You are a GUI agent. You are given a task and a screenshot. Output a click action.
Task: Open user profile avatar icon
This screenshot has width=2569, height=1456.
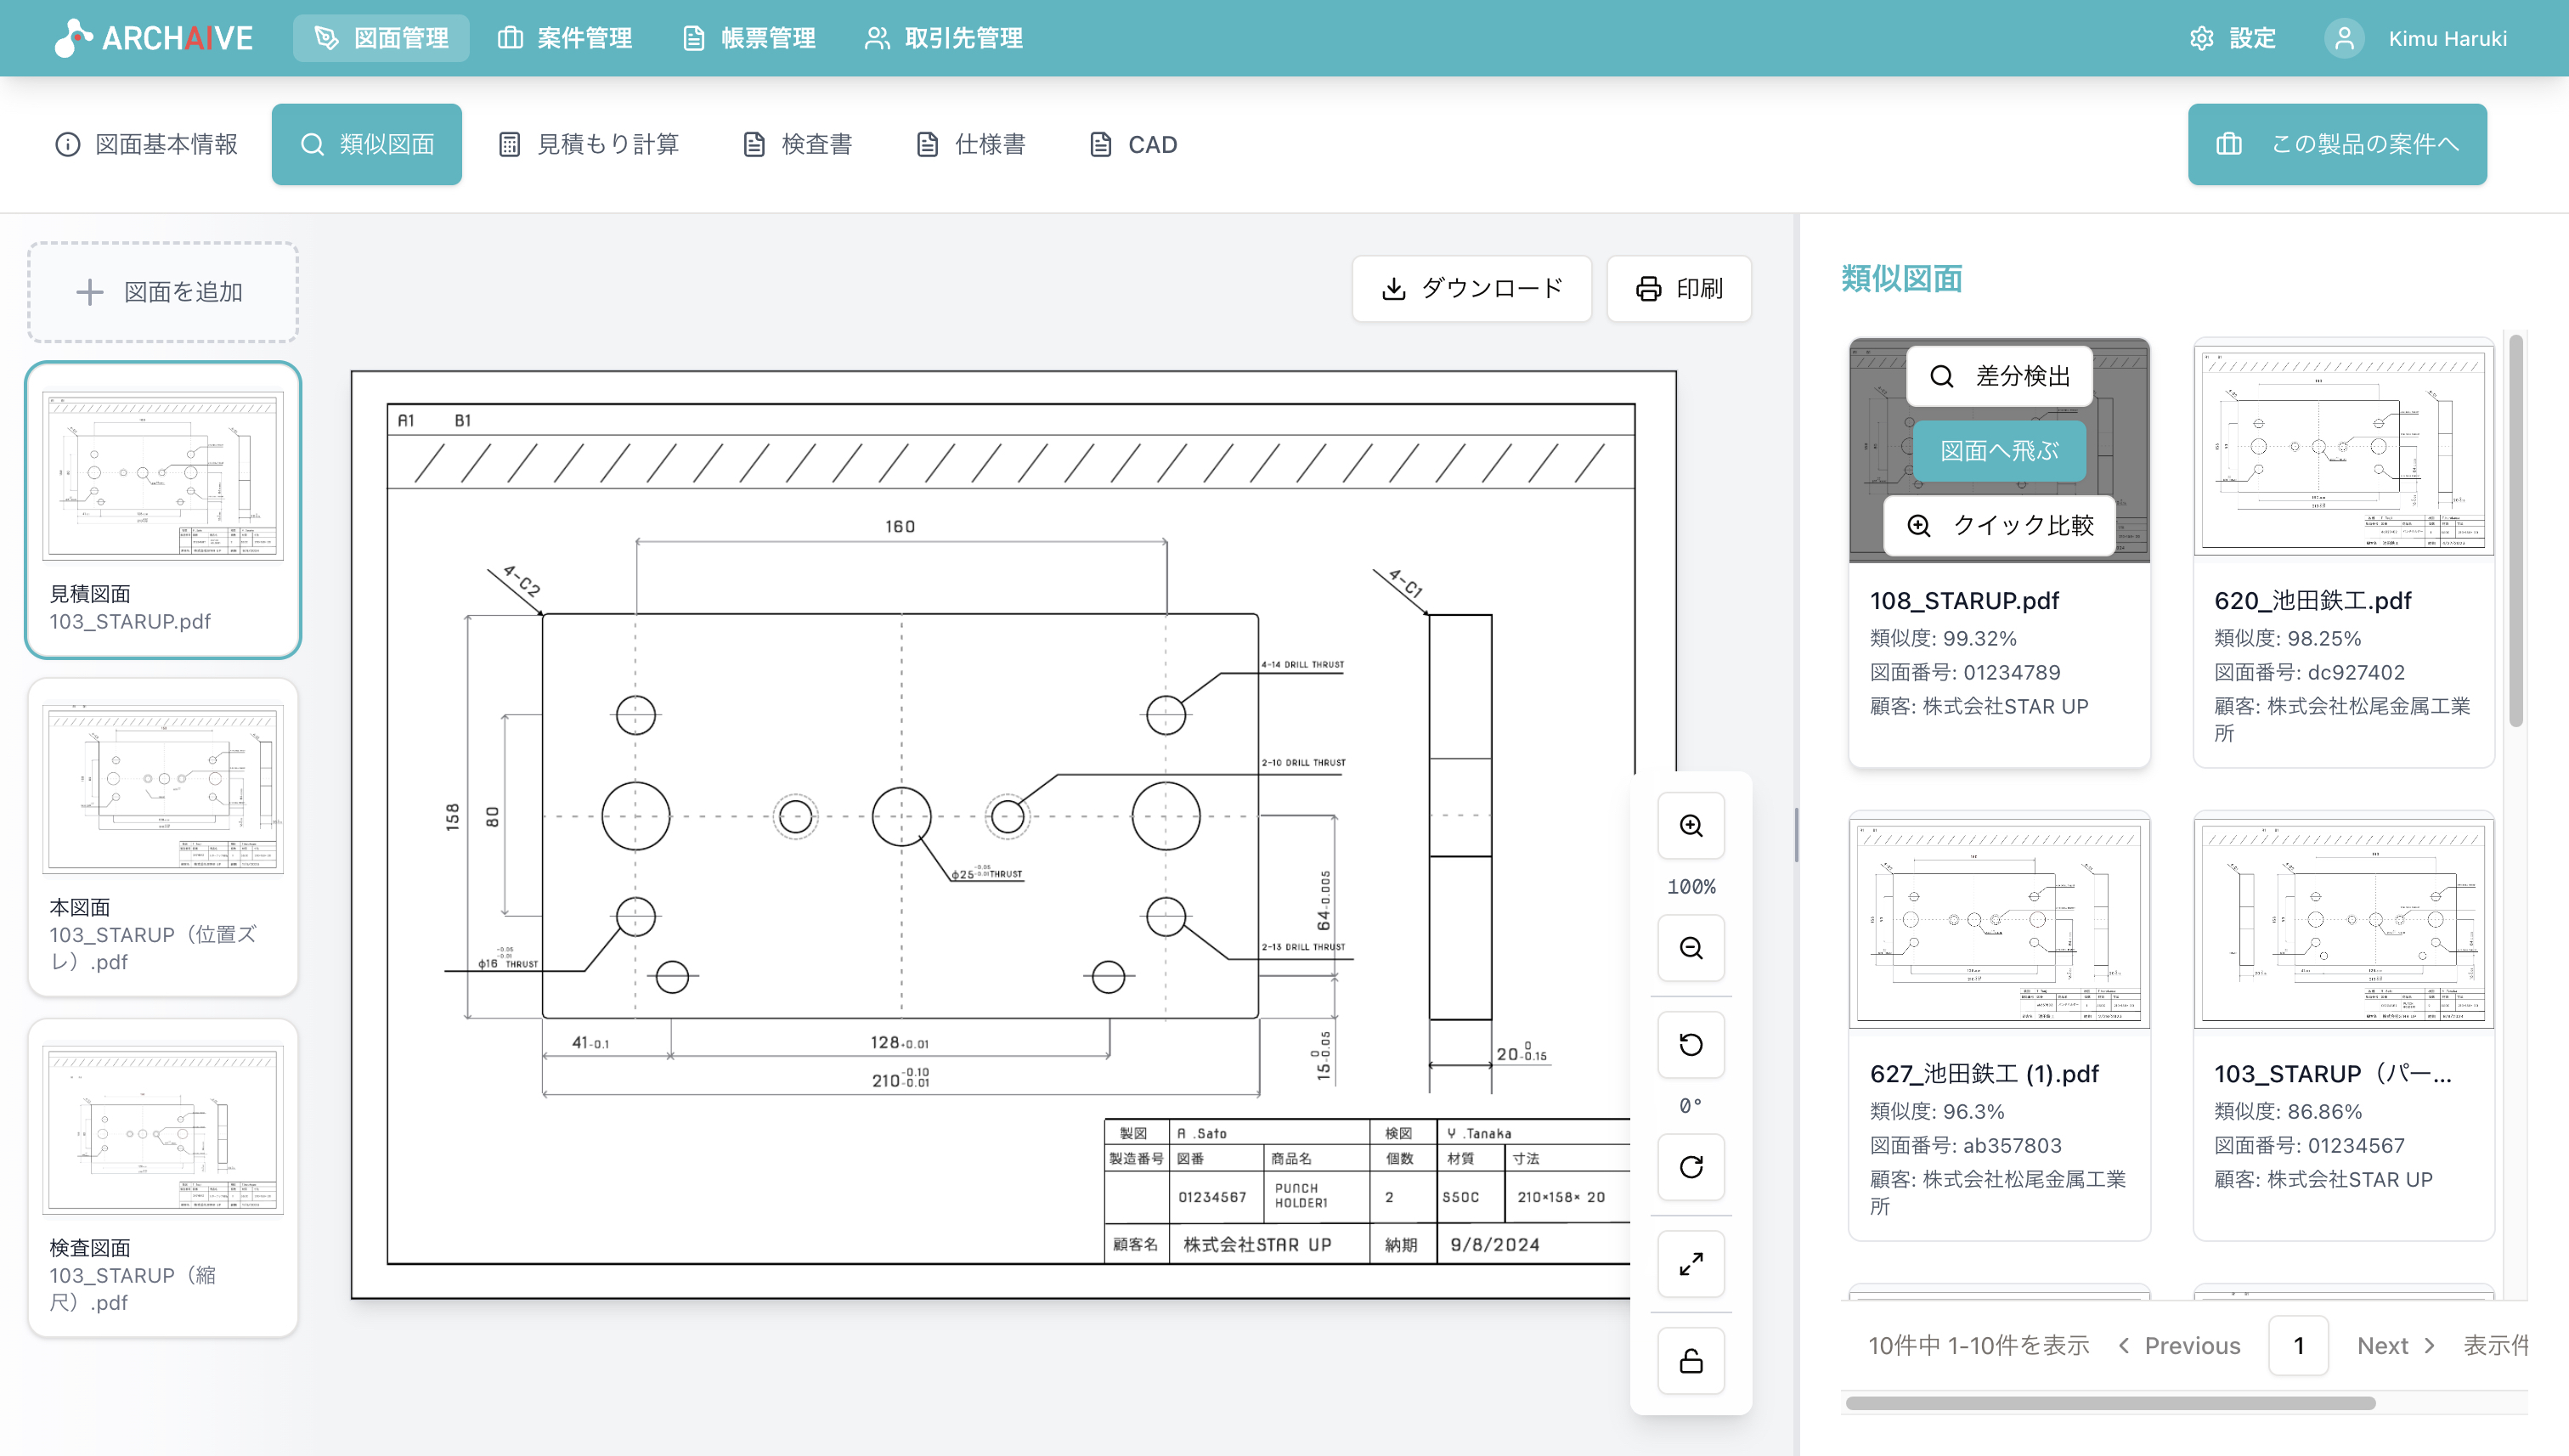(x=2343, y=38)
